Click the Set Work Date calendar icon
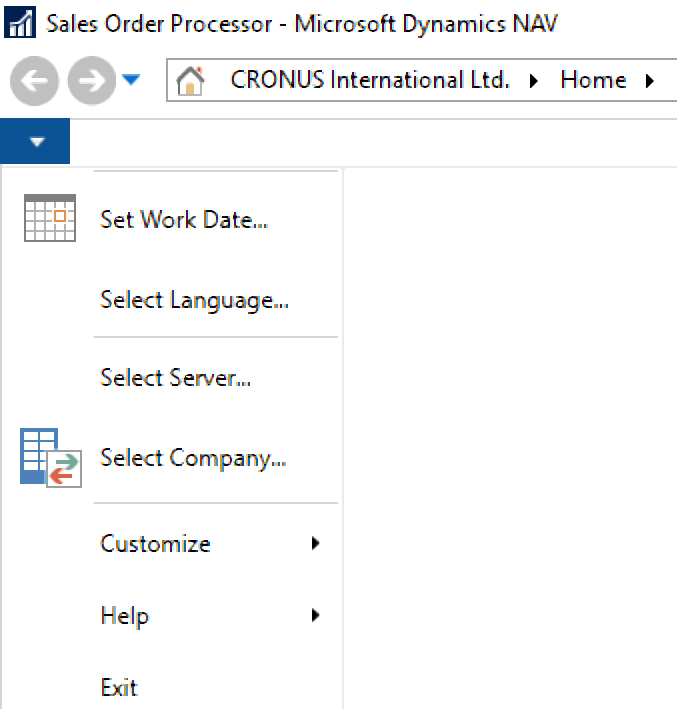677x709 pixels. tap(50, 218)
